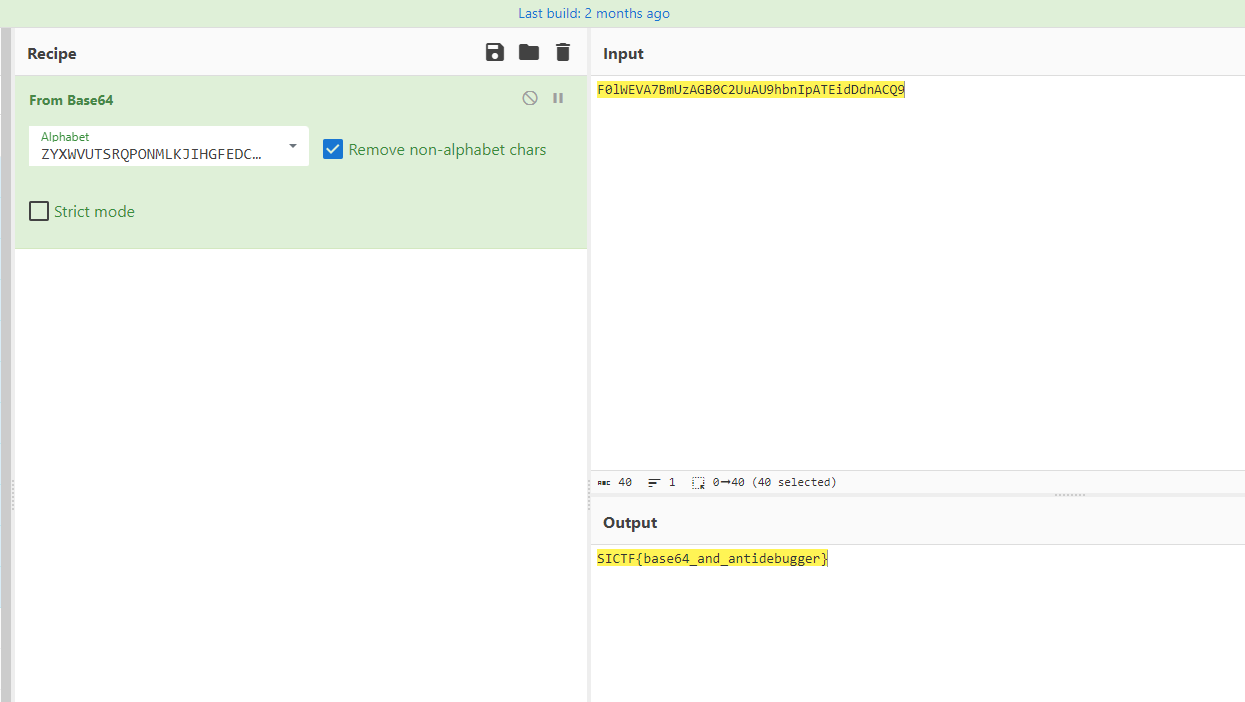Enable the Strict mode checkbox
1245x702 pixels.
[39, 211]
